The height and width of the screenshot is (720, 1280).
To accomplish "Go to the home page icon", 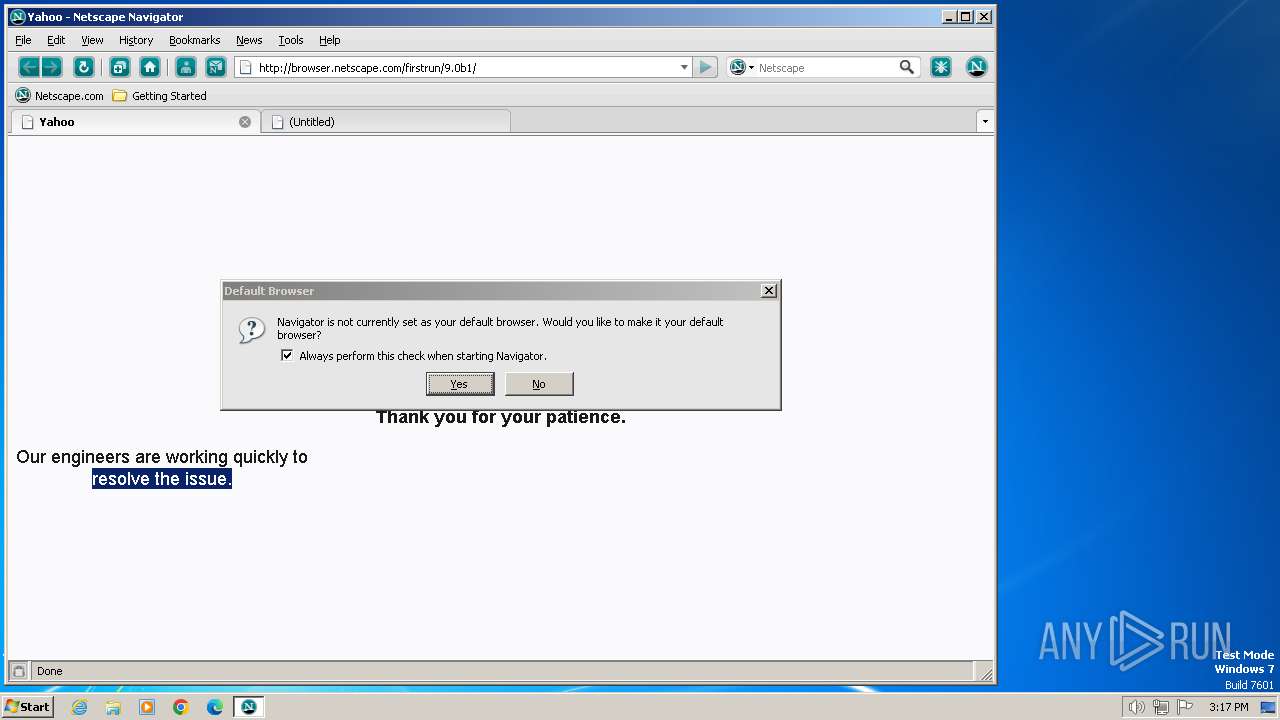I will [150, 67].
